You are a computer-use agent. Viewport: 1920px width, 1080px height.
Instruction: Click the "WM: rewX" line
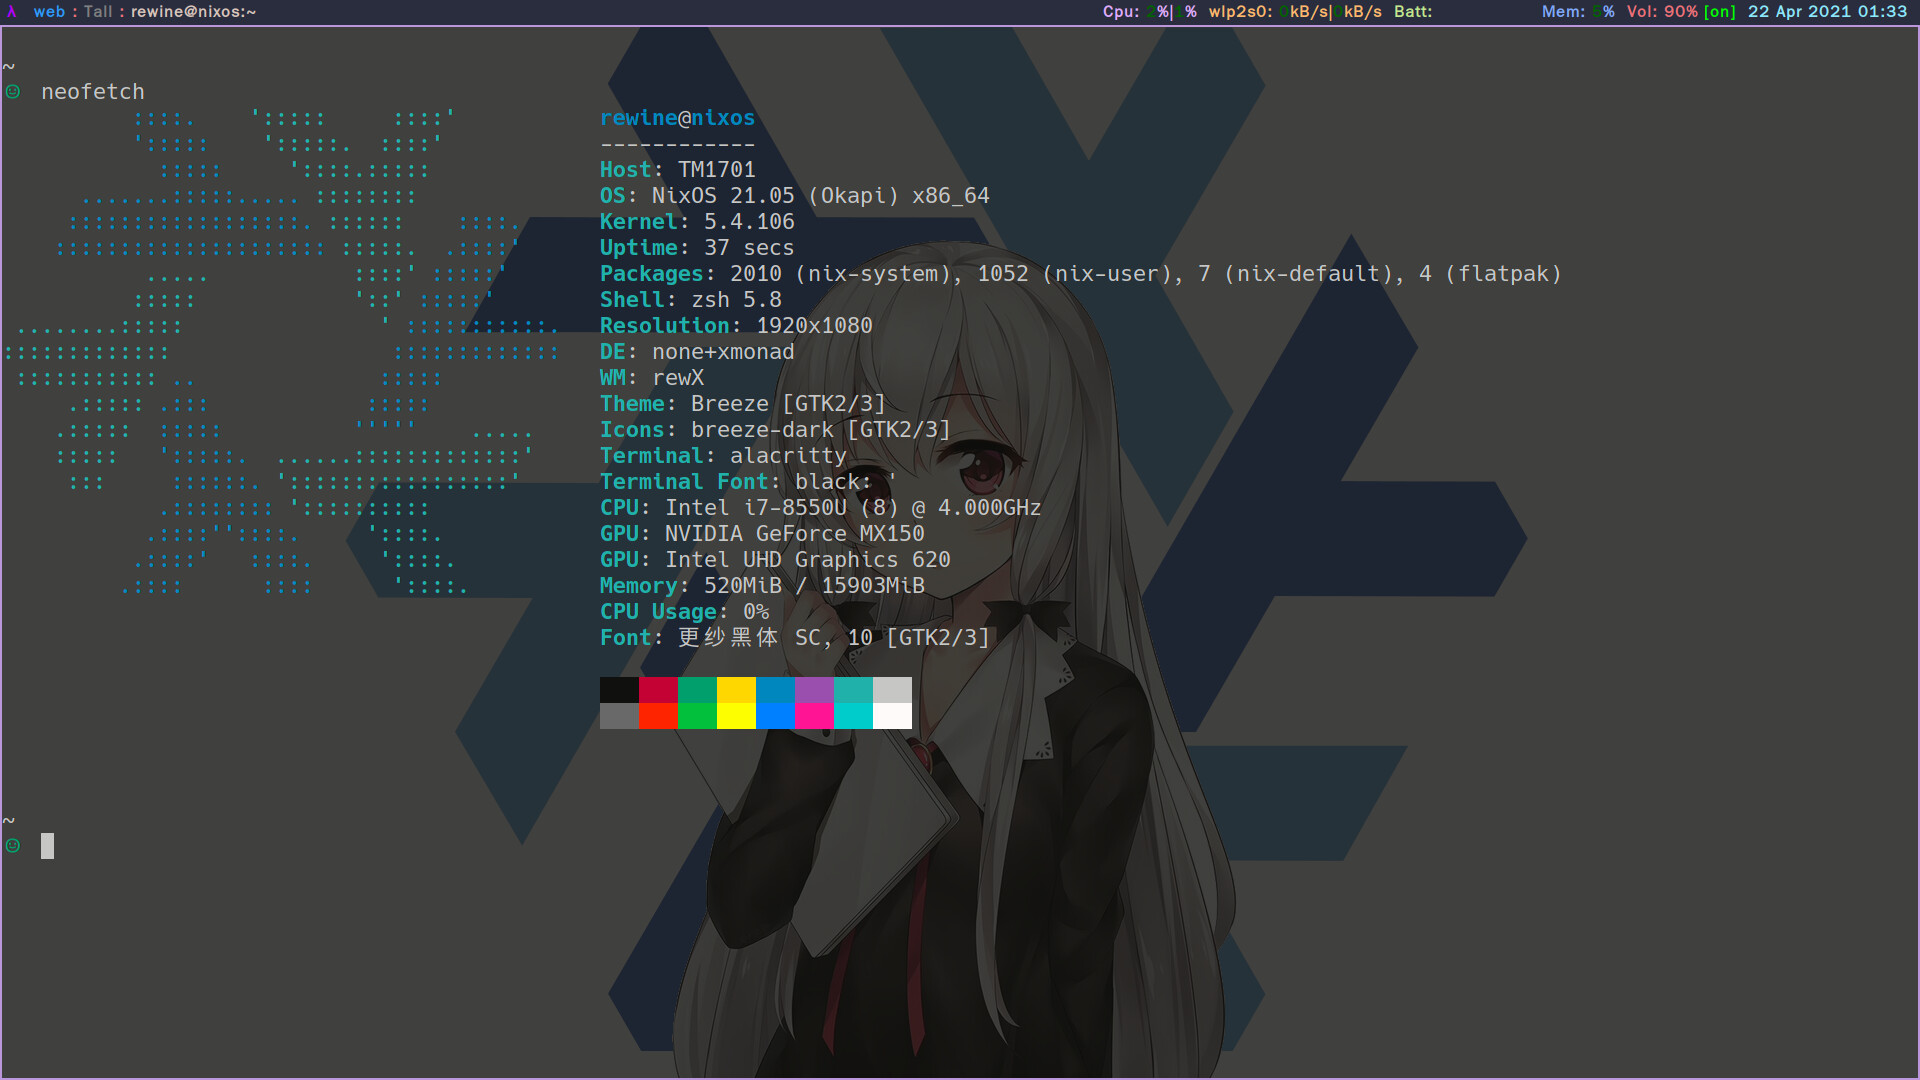(x=652, y=378)
